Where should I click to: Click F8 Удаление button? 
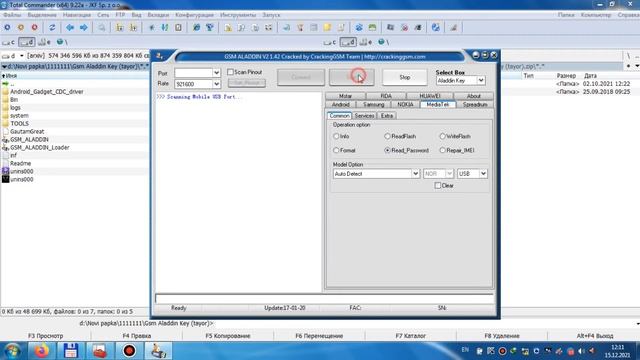click(x=502, y=336)
